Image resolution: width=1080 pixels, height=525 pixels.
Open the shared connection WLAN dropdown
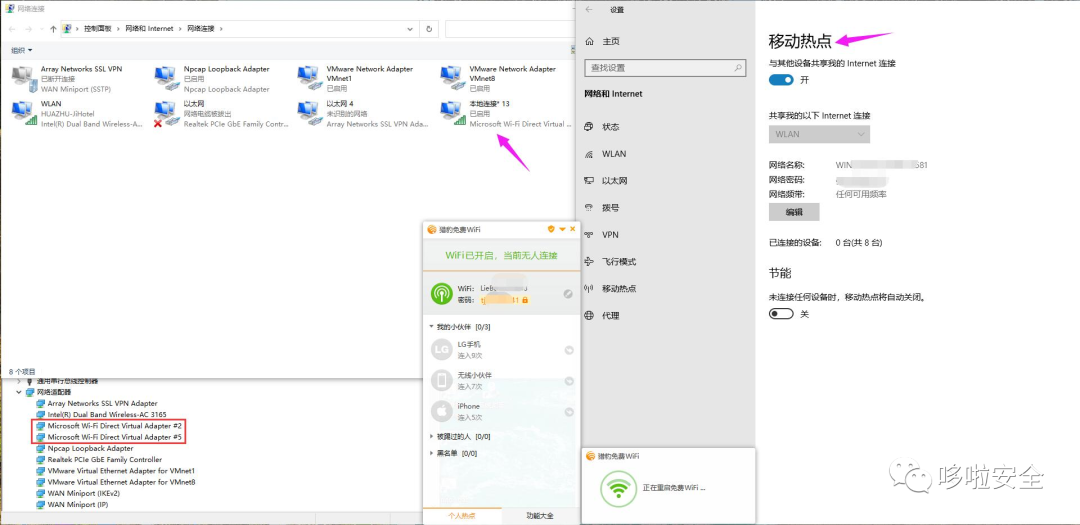(819, 134)
